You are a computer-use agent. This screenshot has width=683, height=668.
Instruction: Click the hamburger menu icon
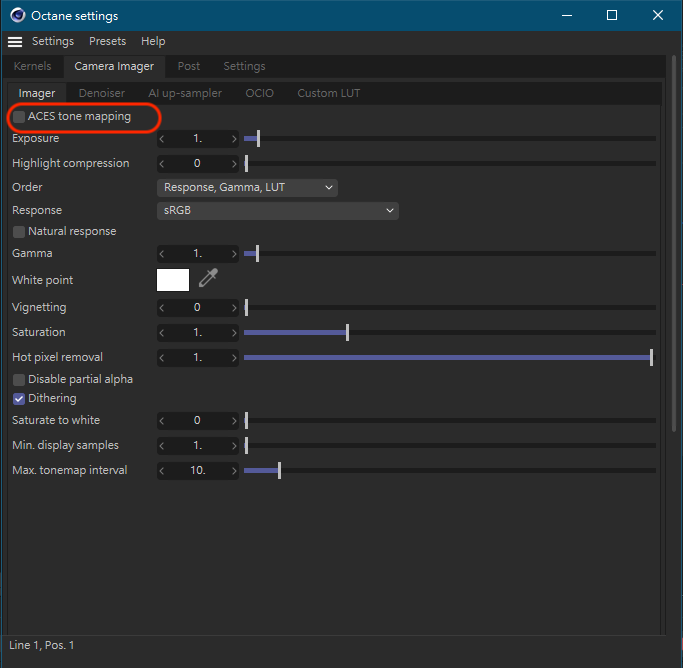pyautogui.click(x=15, y=42)
